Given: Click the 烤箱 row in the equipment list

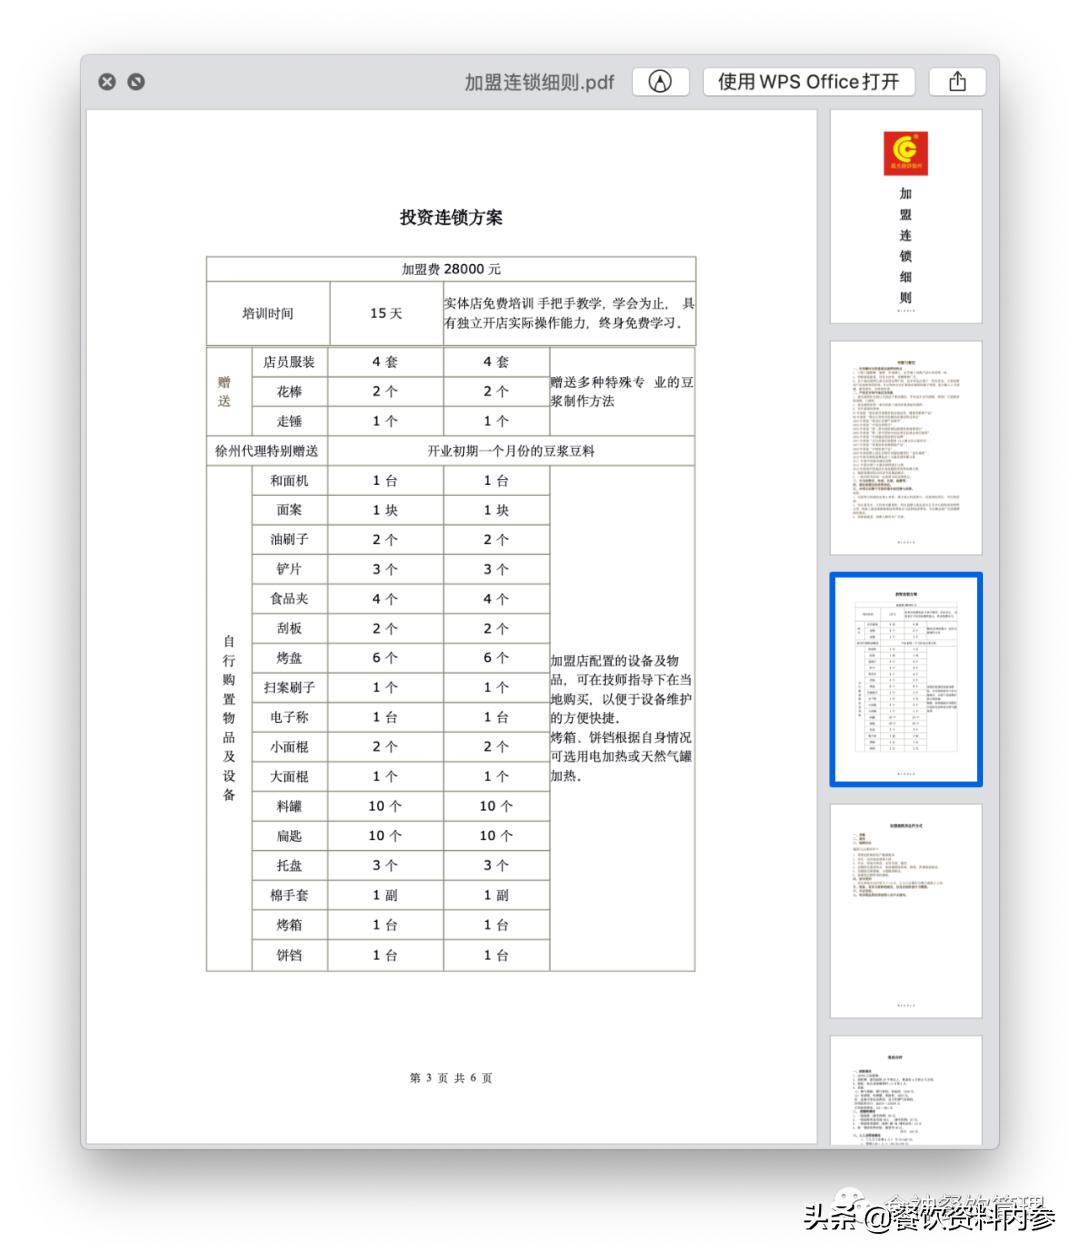Looking at the screenshot, I should point(288,925).
